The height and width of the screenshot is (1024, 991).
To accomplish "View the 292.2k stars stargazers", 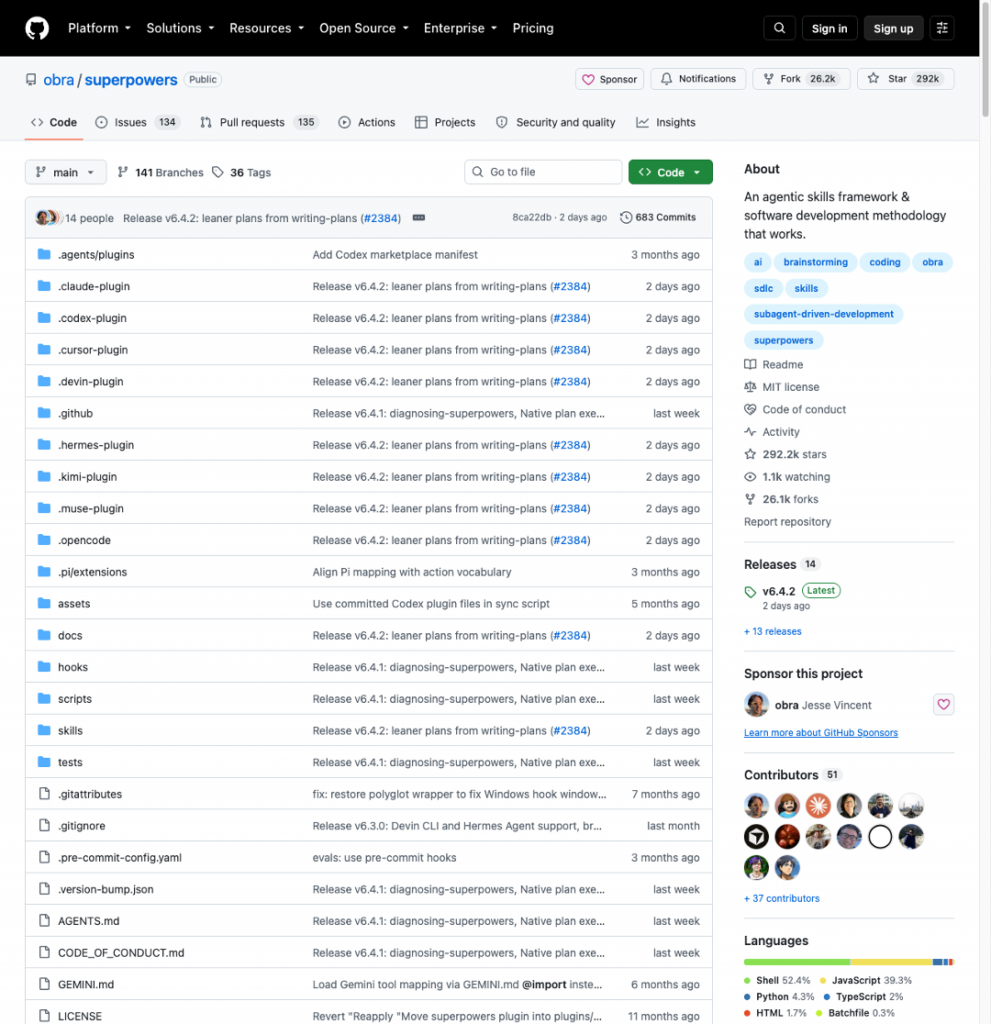I will click(786, 454).
